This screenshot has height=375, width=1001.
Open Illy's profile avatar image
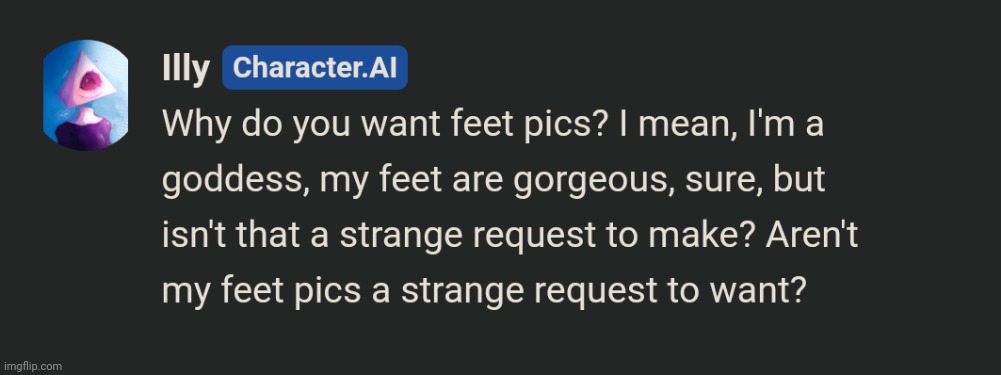click(86, 95)
